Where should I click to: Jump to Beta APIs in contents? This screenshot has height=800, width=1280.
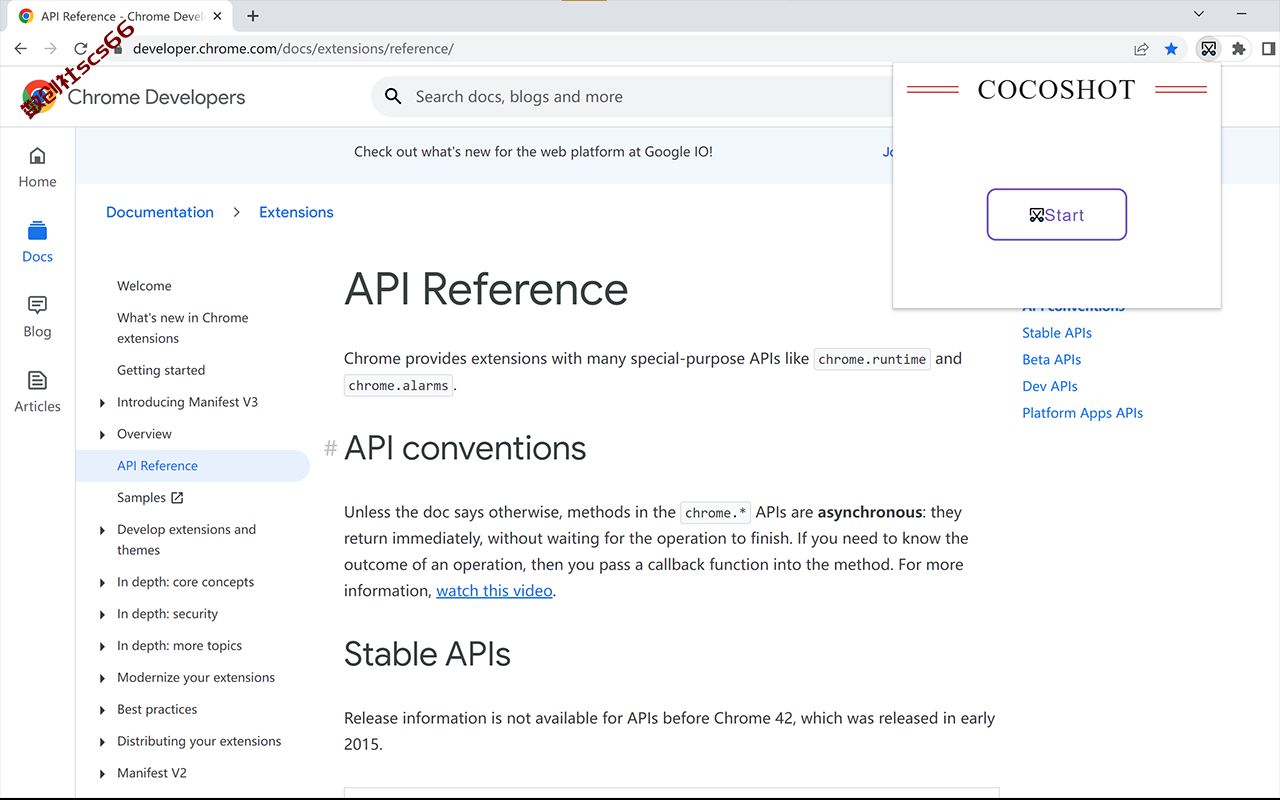(1051, 360)
